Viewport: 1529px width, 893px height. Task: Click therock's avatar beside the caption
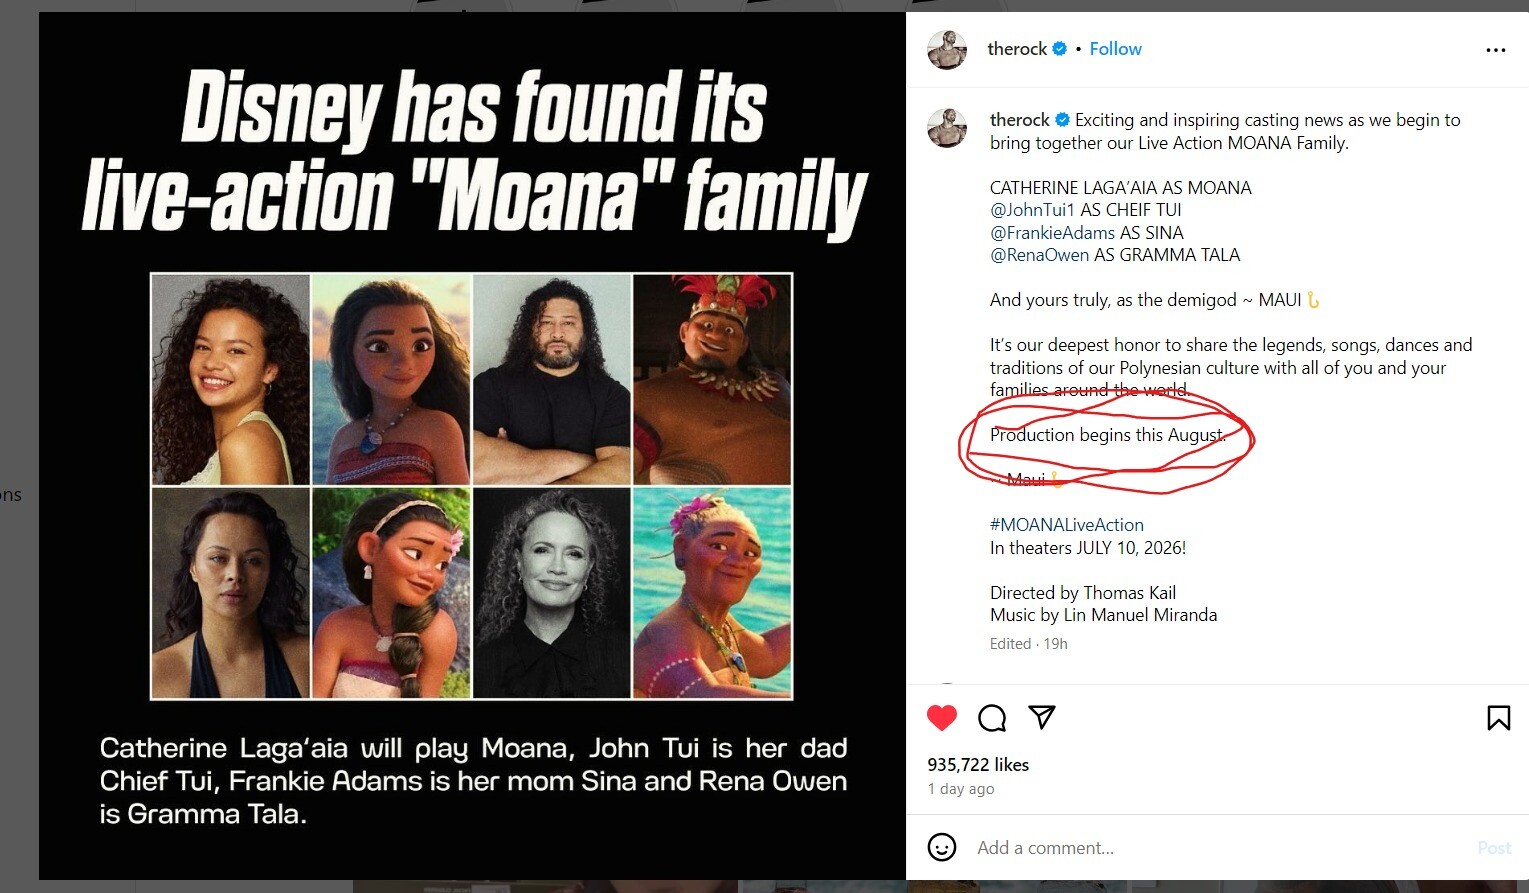pos(947,129)
